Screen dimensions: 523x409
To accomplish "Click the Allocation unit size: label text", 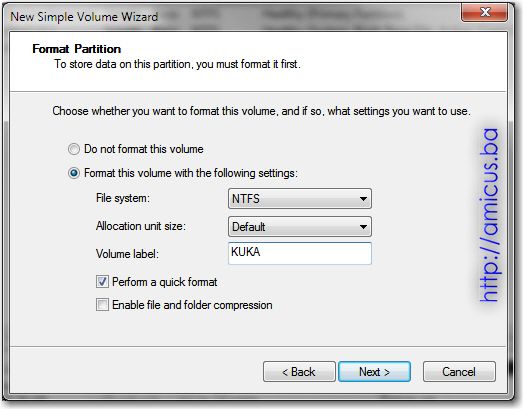I will click(141, 226).
